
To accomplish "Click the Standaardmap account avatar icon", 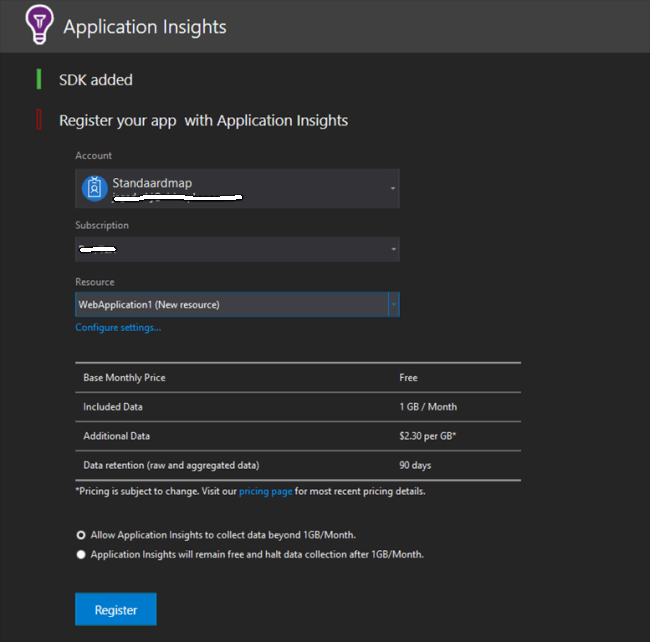I will (x=94, y=188).
